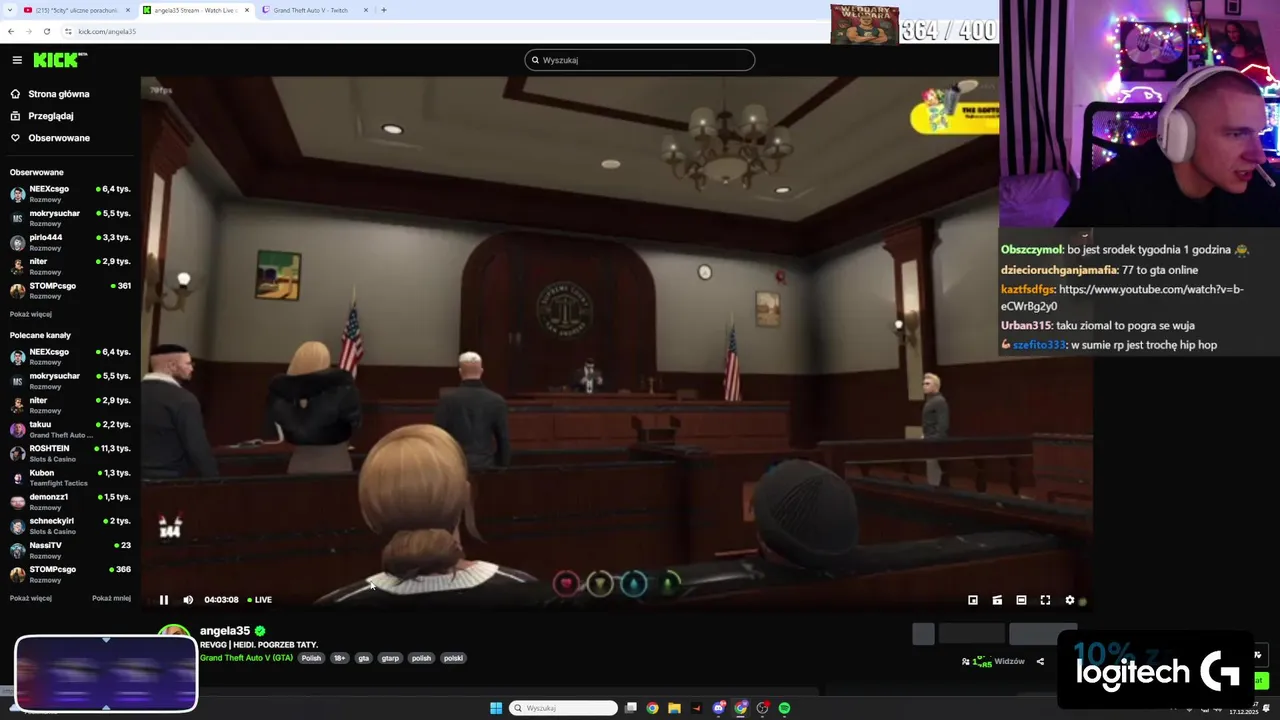Close the YouTube browser tab
This screenshot has width=1280, height=720.
(x=128, y=10)
